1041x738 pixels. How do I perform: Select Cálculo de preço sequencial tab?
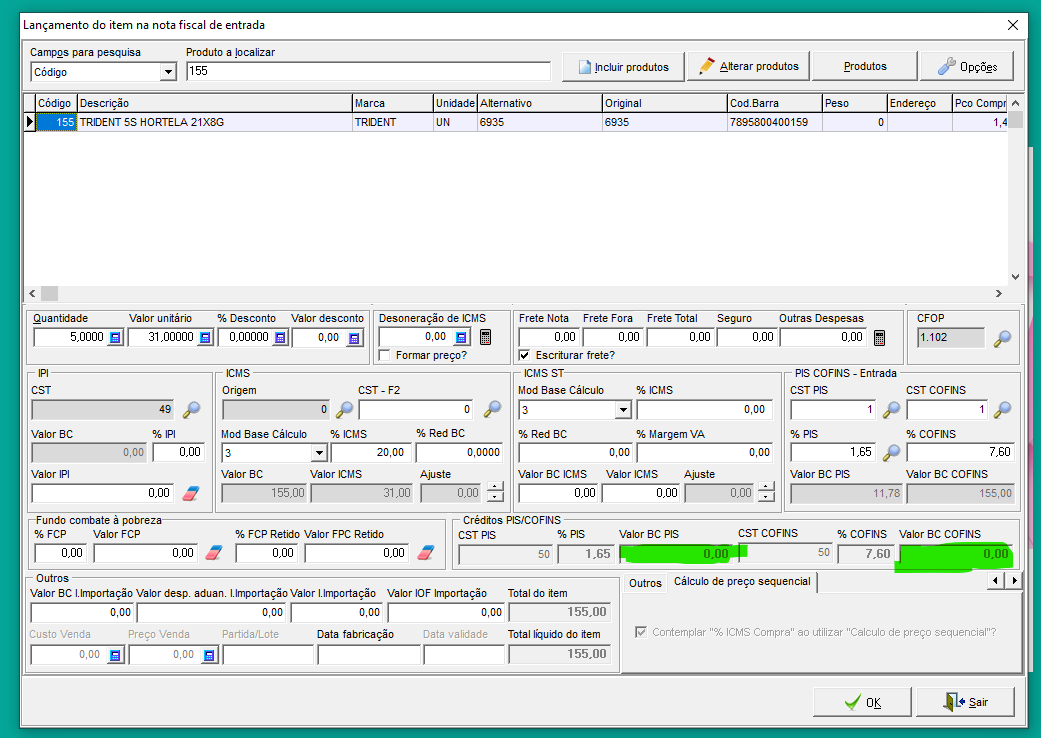click(x=741, y=581)
